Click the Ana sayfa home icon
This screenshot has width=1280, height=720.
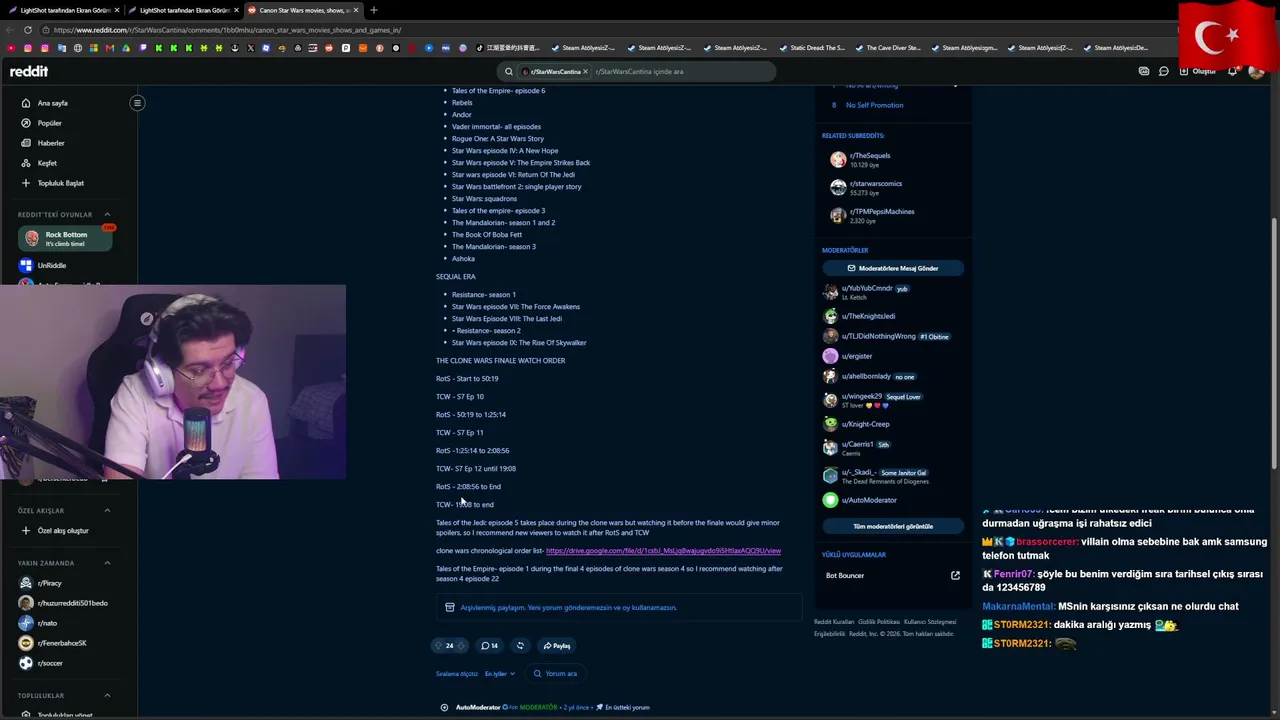click(x=26, y=103)
